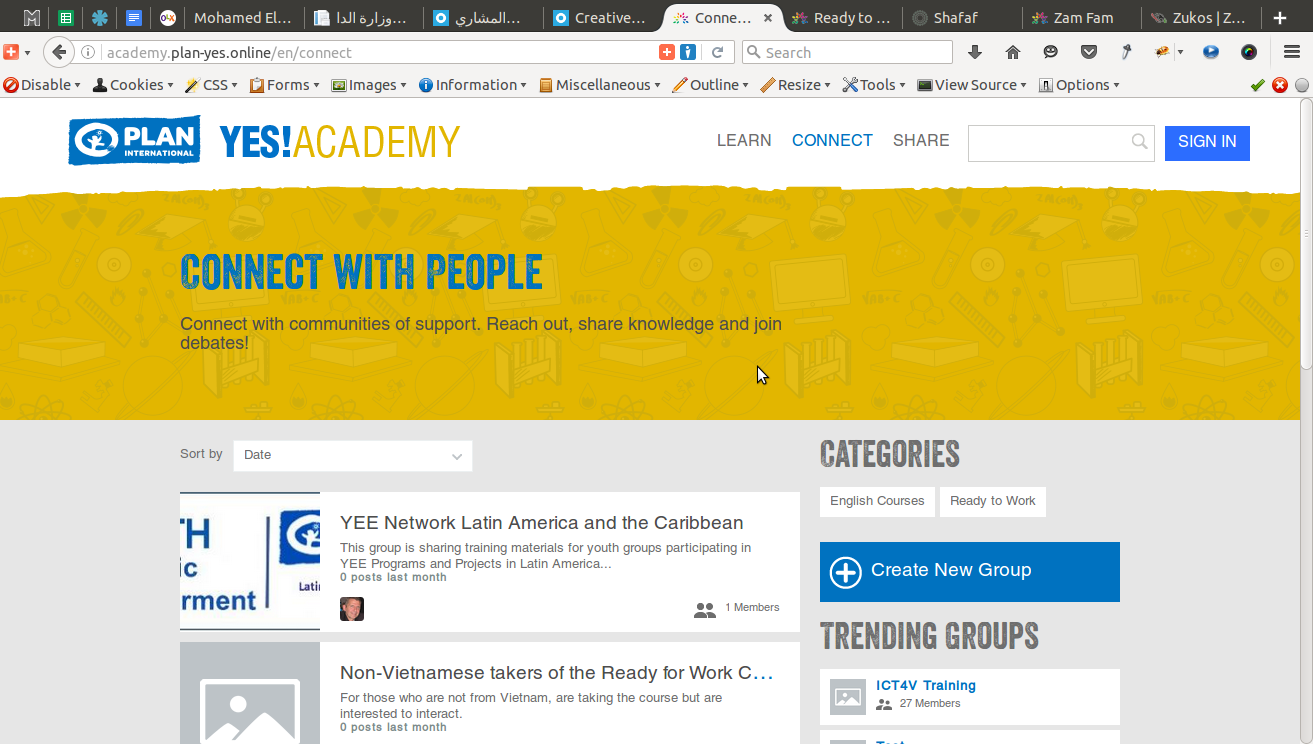
Task: Expand the Sort by Date dropdown
Action: (x=352, y=455)
